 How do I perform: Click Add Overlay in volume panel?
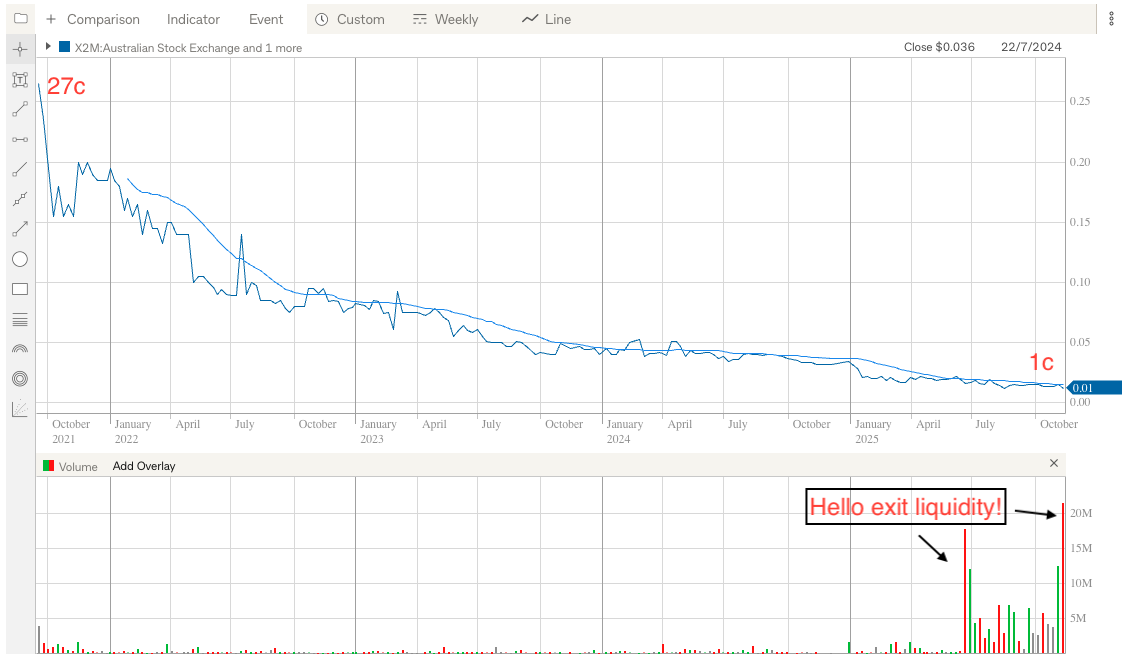pos(144,466)
